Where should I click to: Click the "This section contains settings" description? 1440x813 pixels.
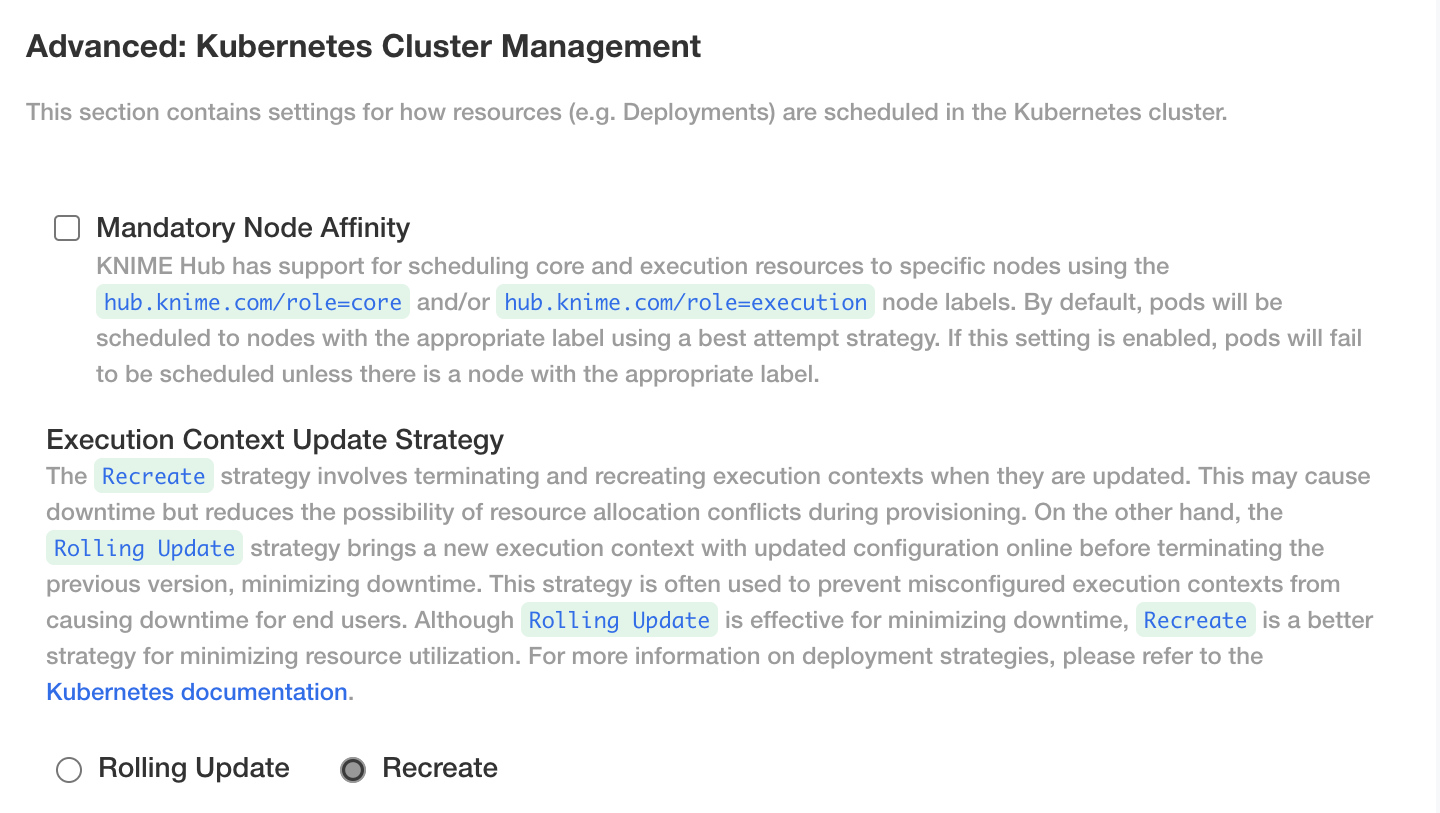[626, 112]
